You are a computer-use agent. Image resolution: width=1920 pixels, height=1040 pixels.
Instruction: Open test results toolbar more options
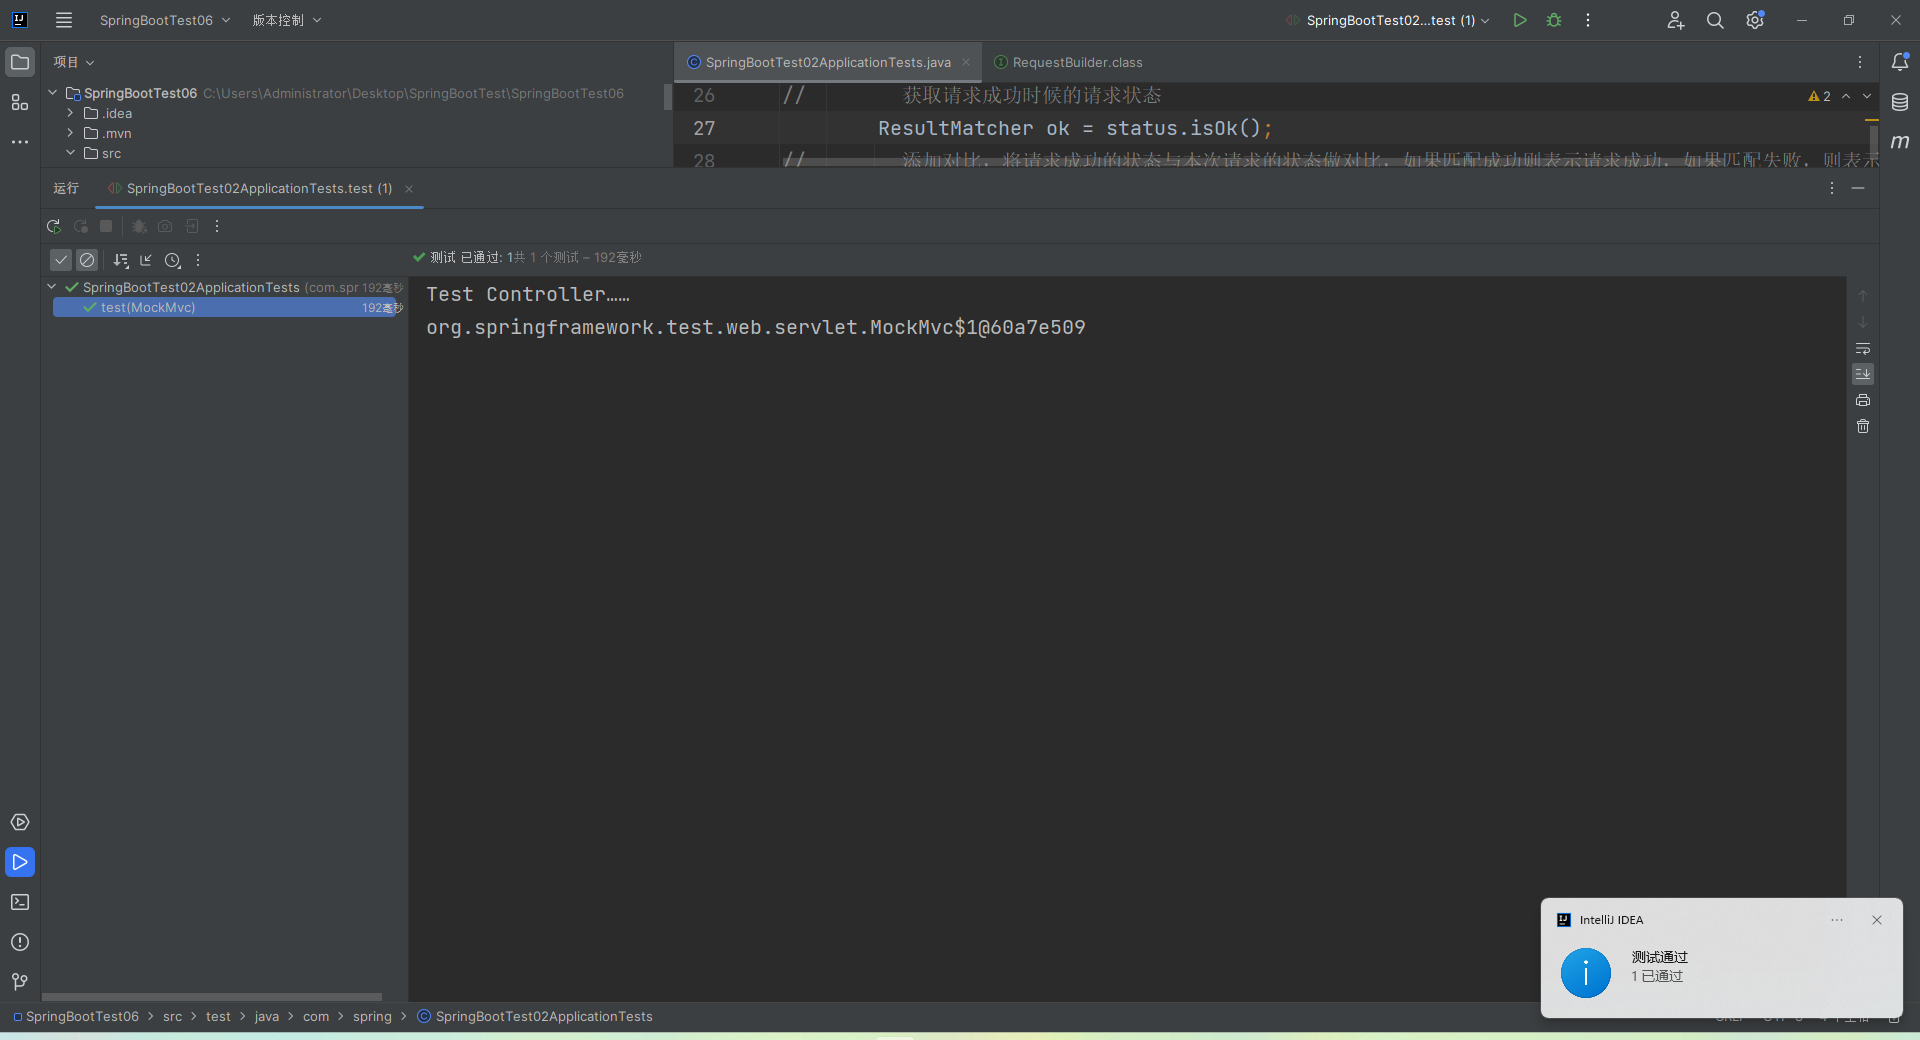198,260
